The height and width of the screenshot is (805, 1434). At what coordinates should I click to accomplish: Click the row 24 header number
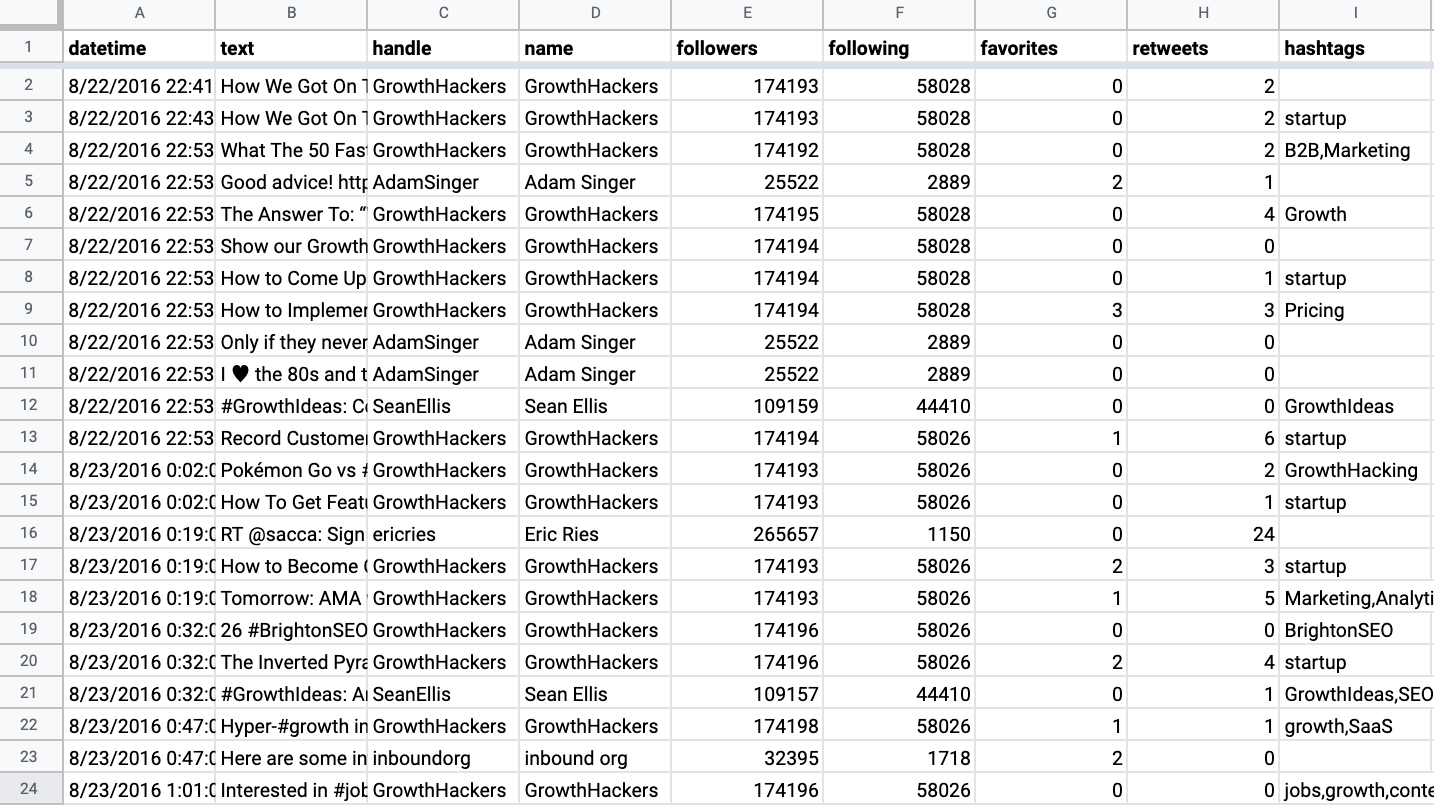(x=29, y=789)
